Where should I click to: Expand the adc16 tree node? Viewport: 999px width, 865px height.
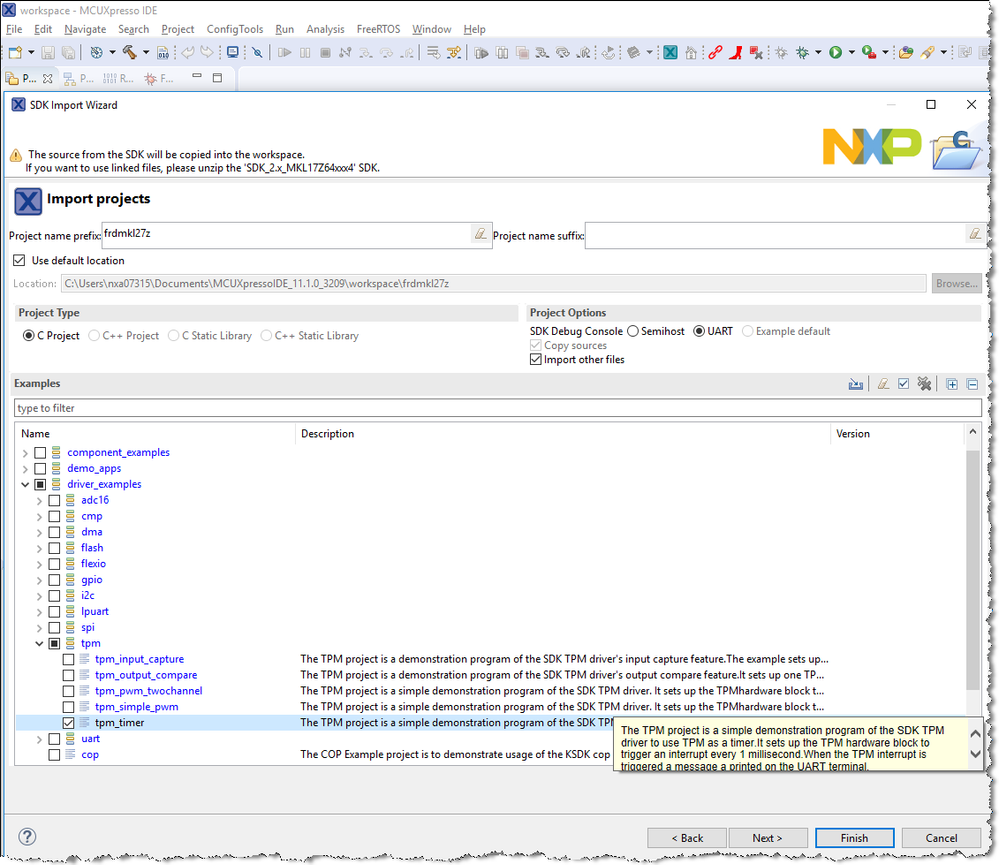[39, 500]
